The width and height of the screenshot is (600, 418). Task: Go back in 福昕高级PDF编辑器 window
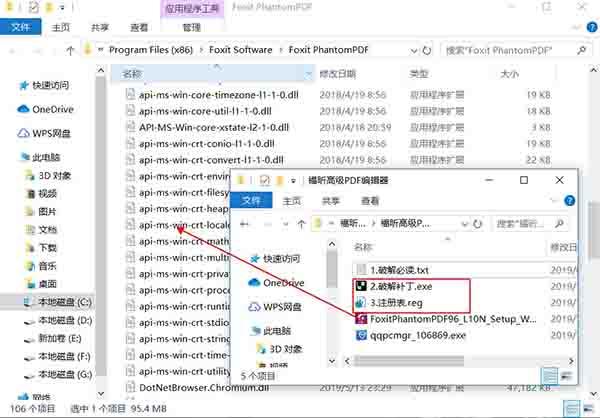245,224
